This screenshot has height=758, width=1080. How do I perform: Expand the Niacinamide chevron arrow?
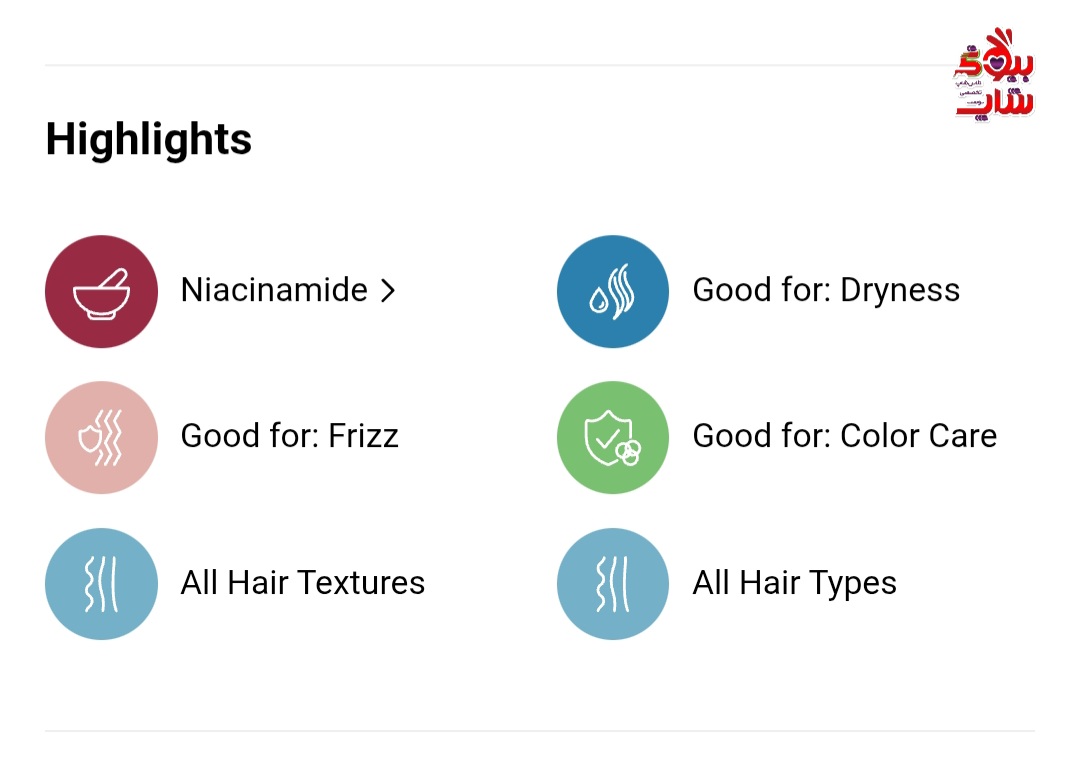pyautogui.click(x=388, y=291)
